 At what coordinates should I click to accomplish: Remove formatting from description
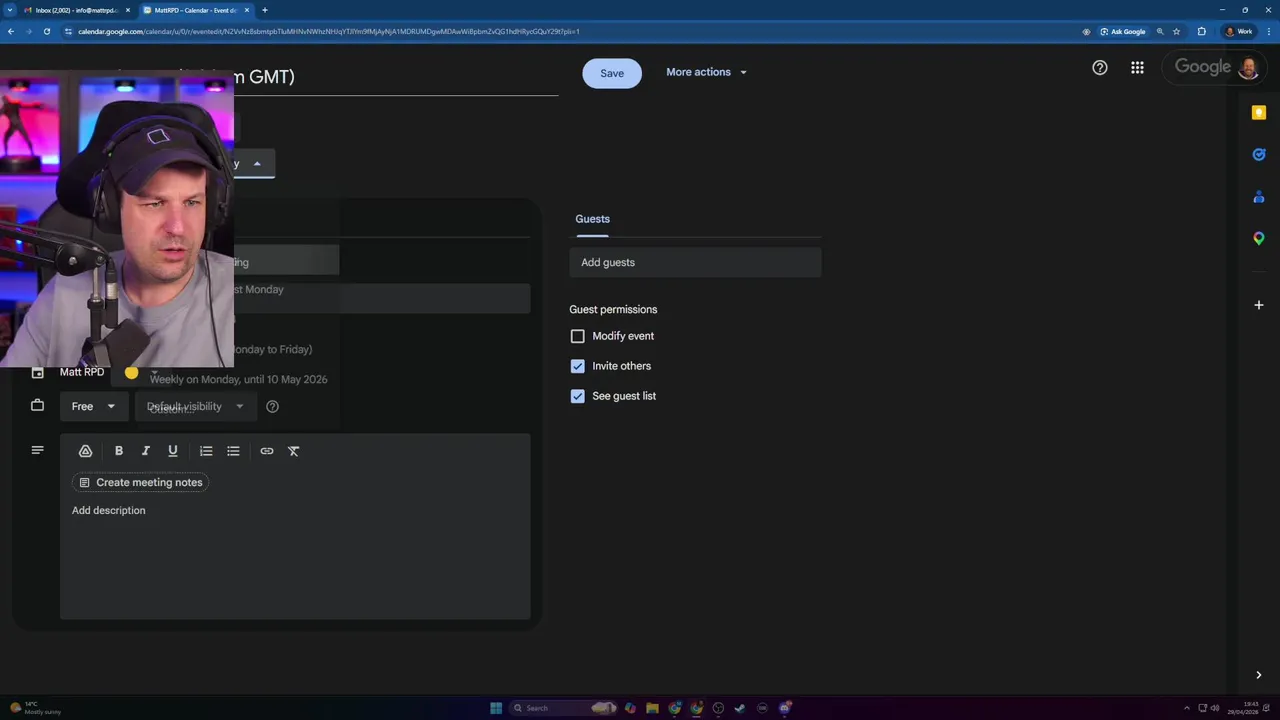(294, 451)
